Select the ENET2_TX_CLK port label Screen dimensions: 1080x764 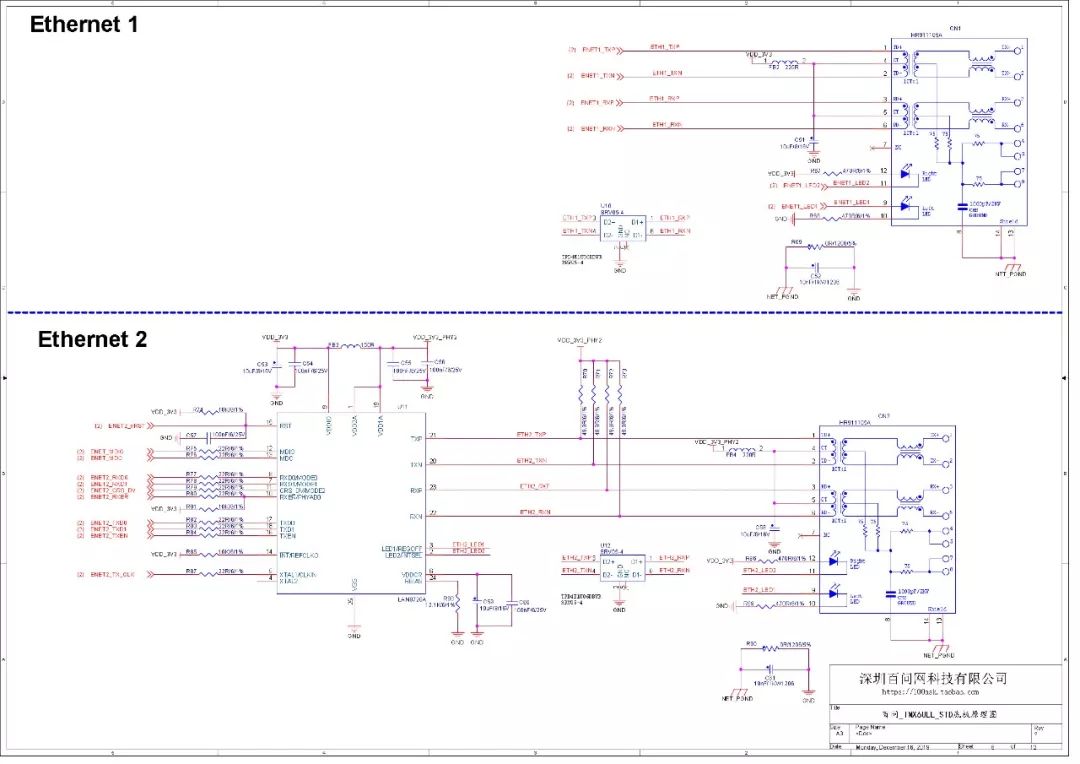point(112,575)
